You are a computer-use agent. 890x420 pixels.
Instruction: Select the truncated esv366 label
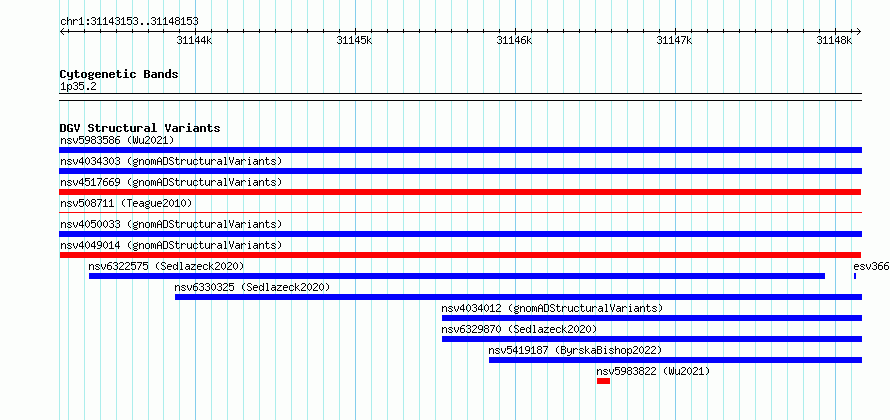tap(871, 266)
